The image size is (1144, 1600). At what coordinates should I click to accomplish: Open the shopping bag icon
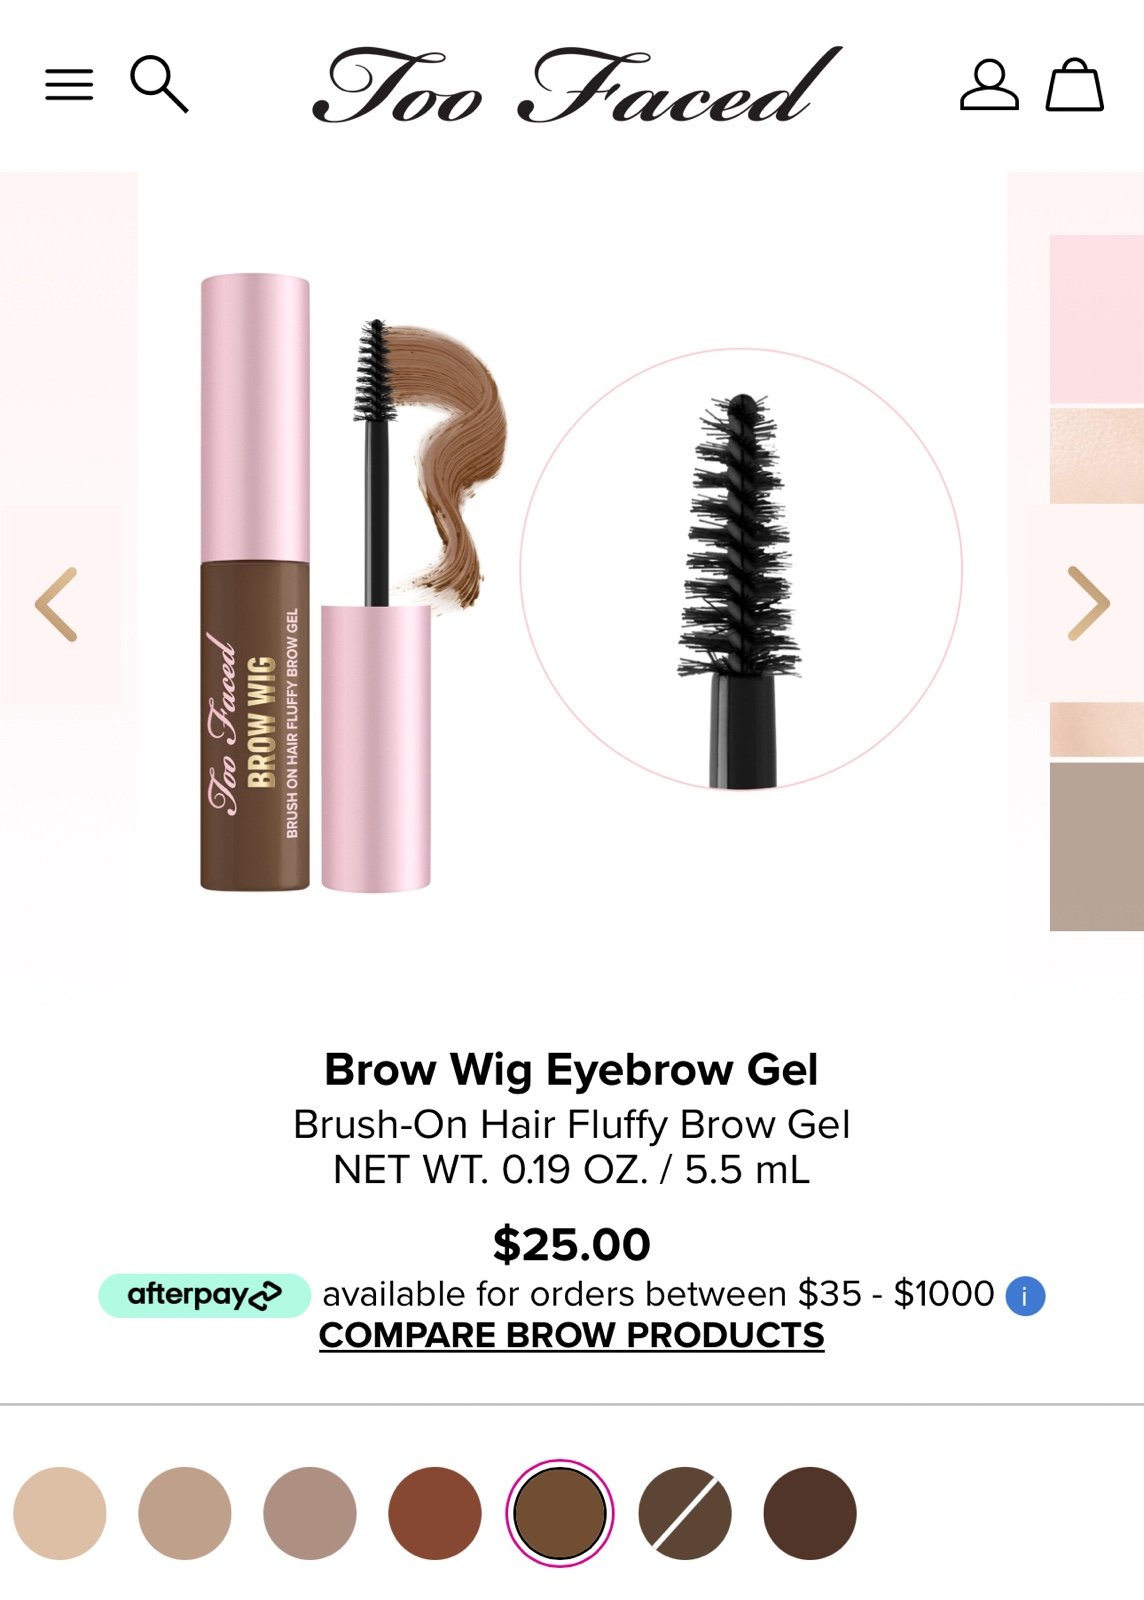click(x=1075, y=84)
